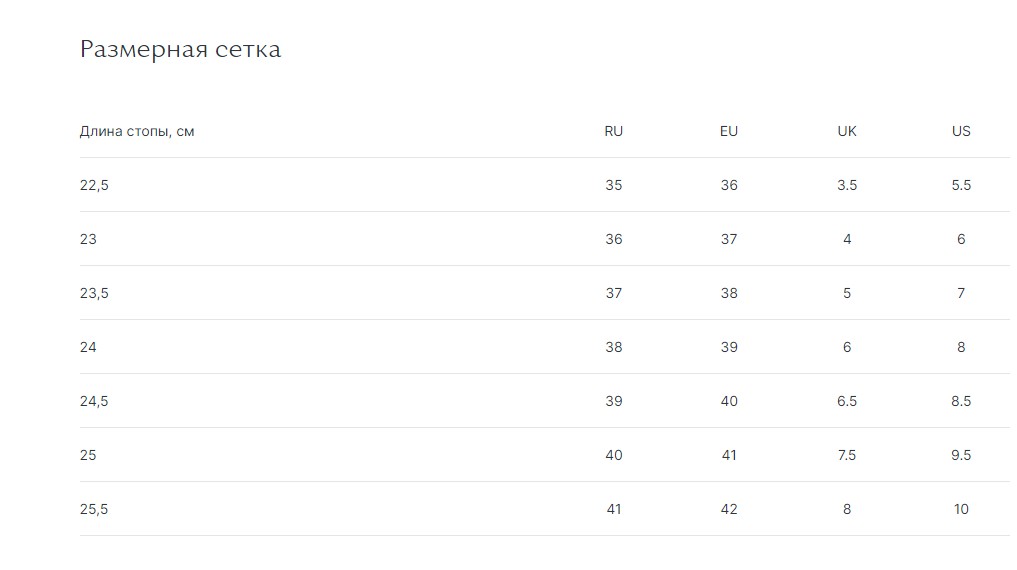Click the foot length 23,5 cell

click(94, 293)
